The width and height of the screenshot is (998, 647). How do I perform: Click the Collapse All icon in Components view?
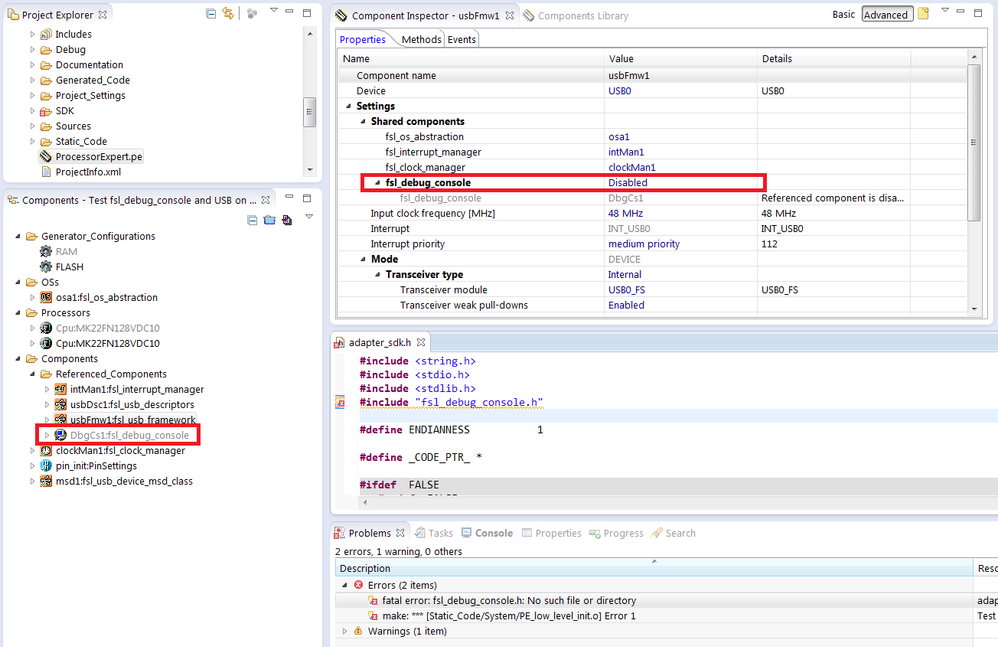pyautogui.click(x=254, y=220)
